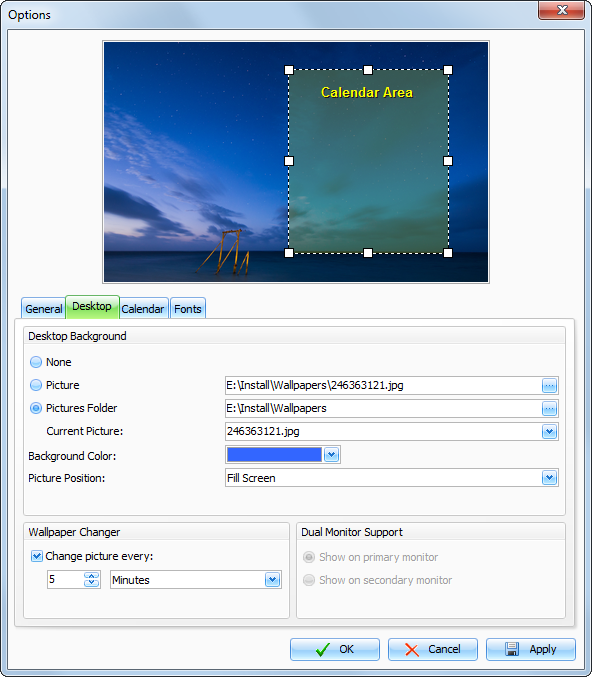Screen dimensions: 592x677
Task: Click the top-left Calendar Area resize handle
Action: point(289,70)
